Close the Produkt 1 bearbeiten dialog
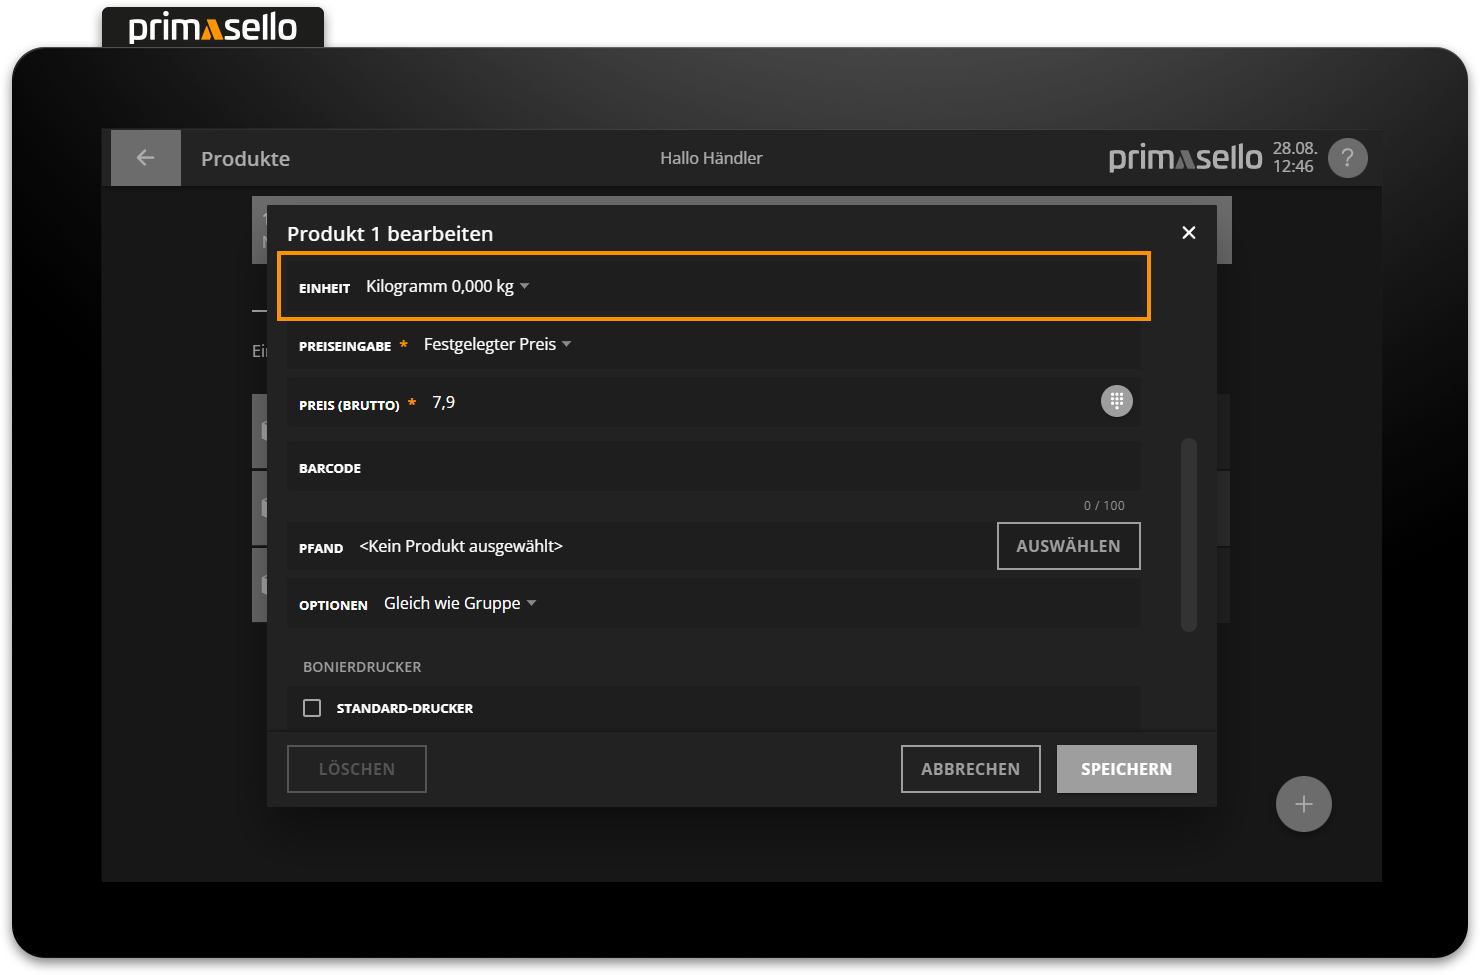 [1188, 233]
